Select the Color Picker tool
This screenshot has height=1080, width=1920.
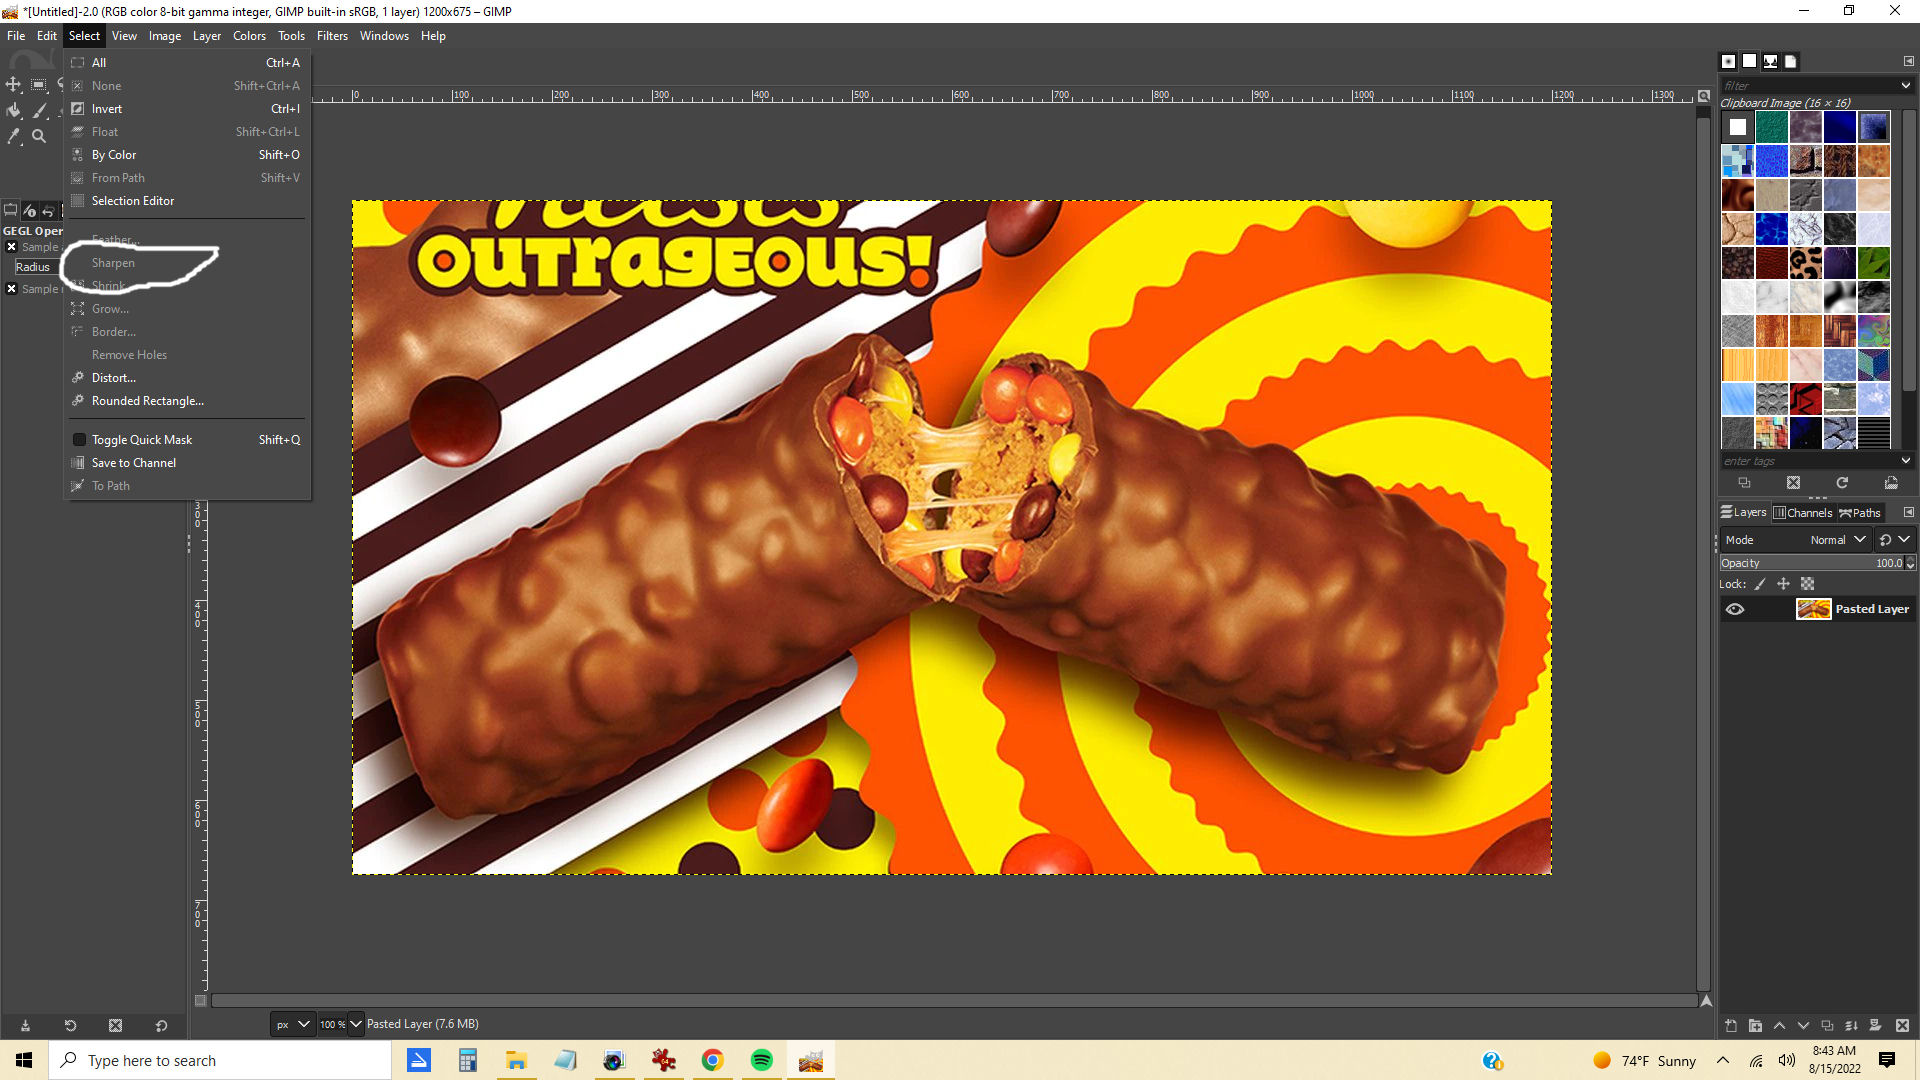pos(14,136)
